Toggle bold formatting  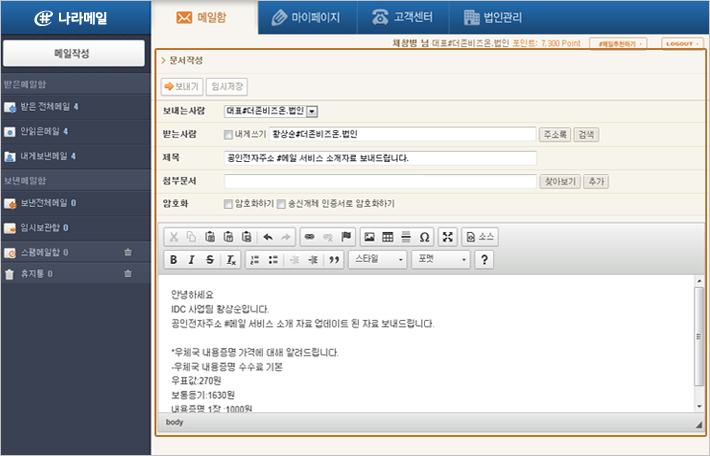[173, 259]
